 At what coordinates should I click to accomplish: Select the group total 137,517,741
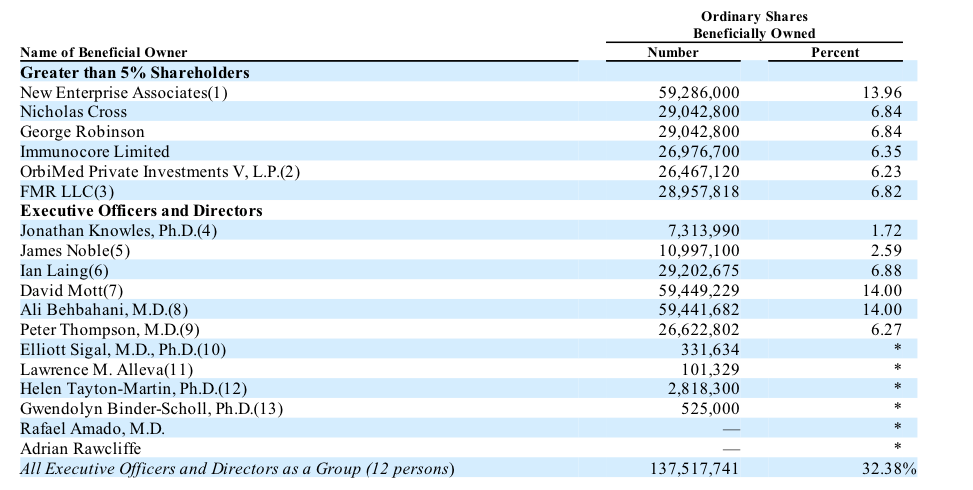(693, 468)
